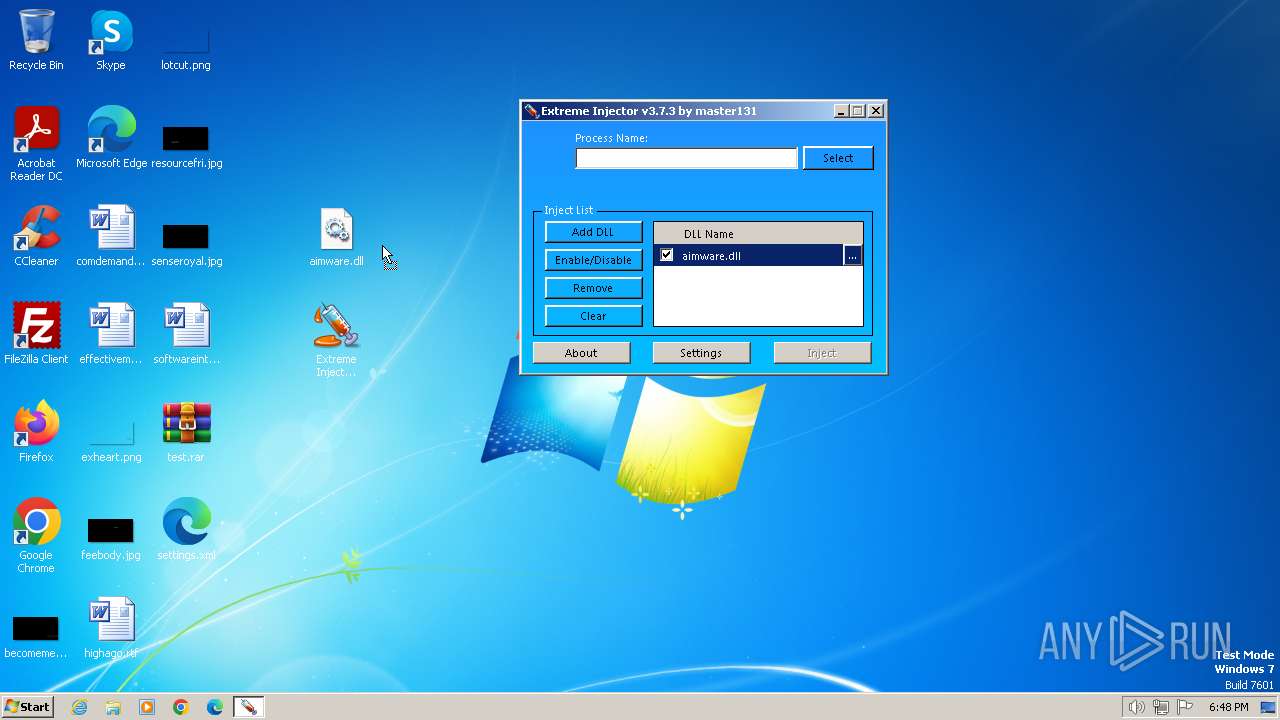Open Windows Explorer from the taskbar
The width and height of the screenshot is (1280, 720).
pyautogui.click(x=113, y=707)
